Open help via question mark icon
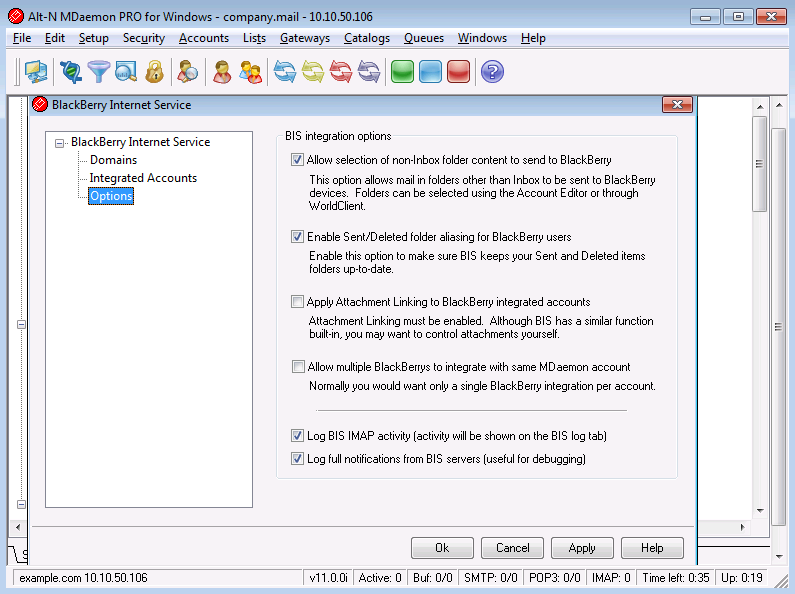 click(492, 71)
